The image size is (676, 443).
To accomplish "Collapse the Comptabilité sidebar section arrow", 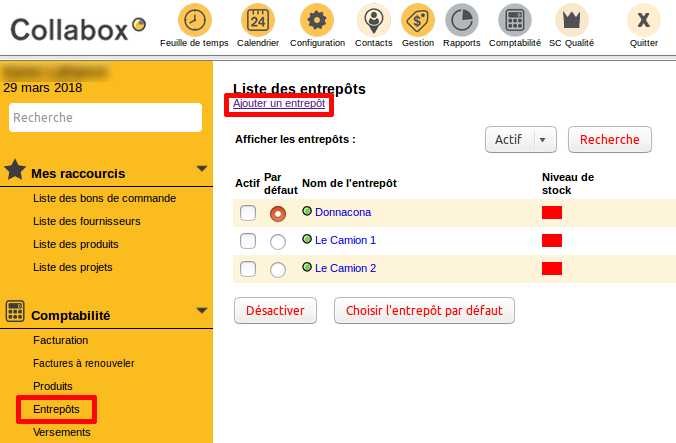I will pos(201,311).
